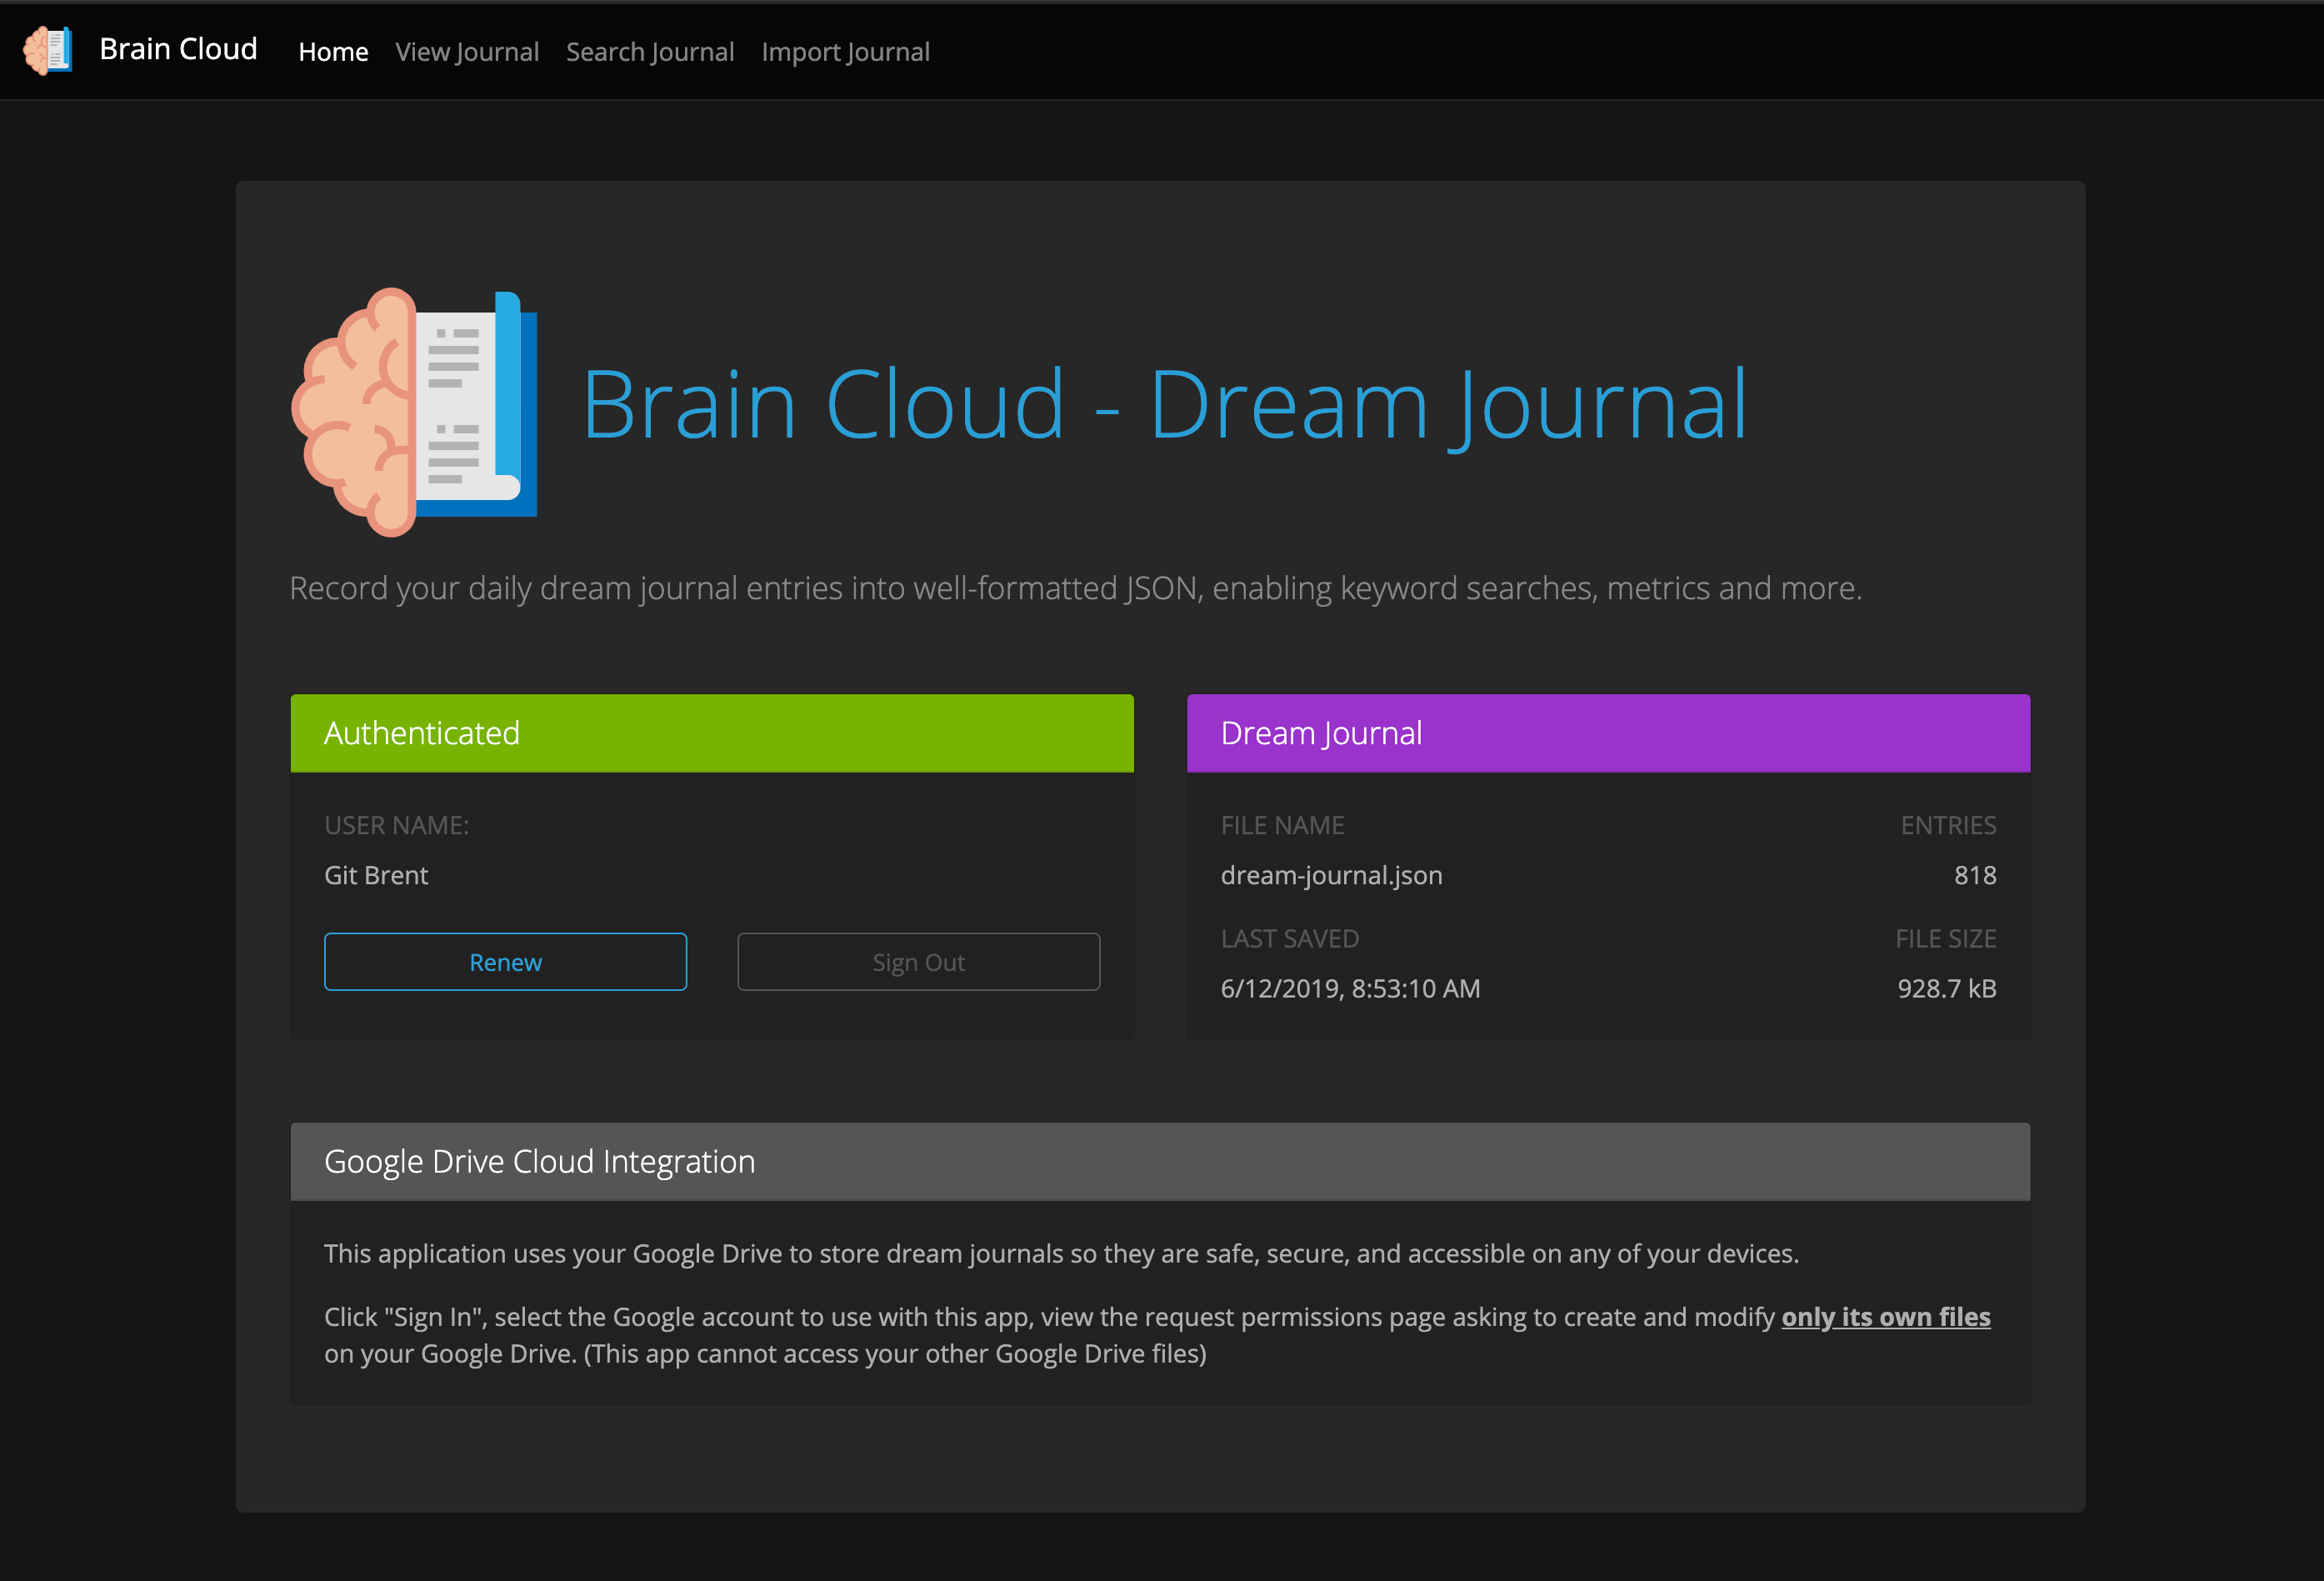Click the Google Drive Cloud Integration header
Viewport: 2324px width, 1581px height.
pyautogui.click(x=539, y=1161)
